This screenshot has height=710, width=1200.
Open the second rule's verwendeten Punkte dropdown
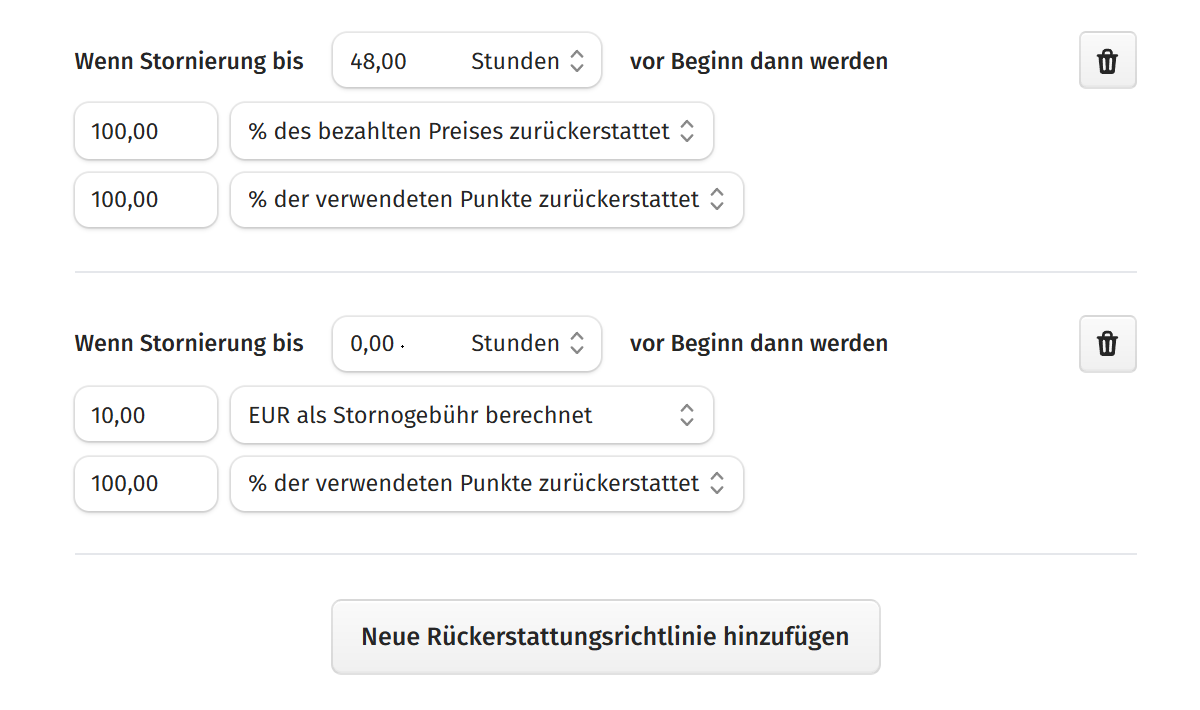(x=485, y=483)
